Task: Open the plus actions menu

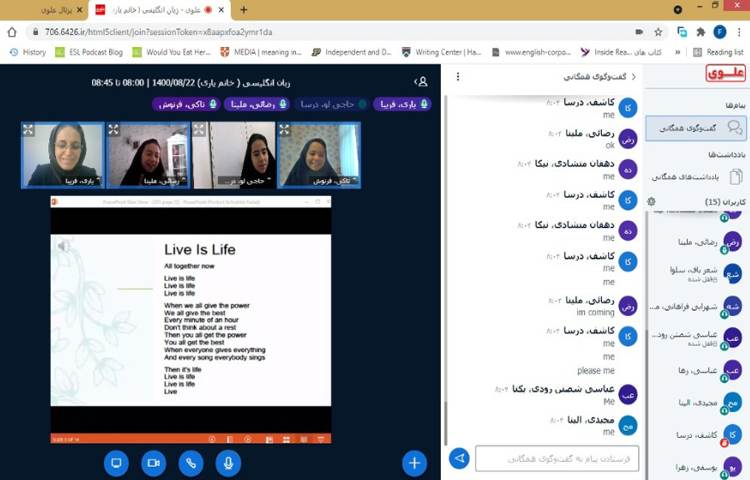Action: 414,462
